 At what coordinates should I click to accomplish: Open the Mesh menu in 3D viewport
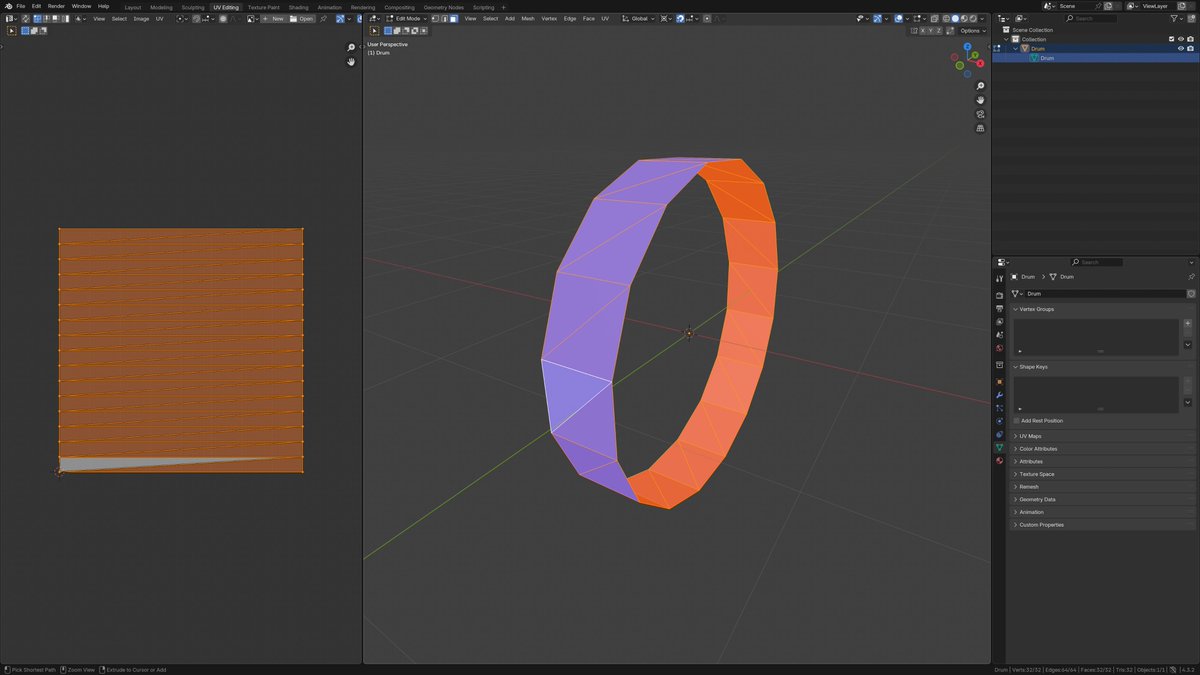528,18
